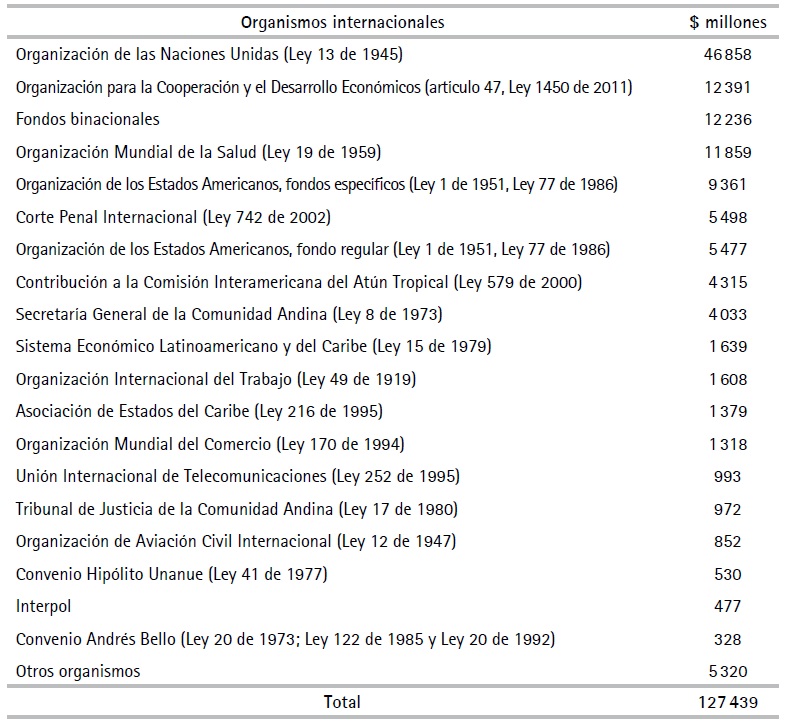789x725 pixels.
Task: Click the 'Fondos binacionales' entry
Action: point(88,119)
